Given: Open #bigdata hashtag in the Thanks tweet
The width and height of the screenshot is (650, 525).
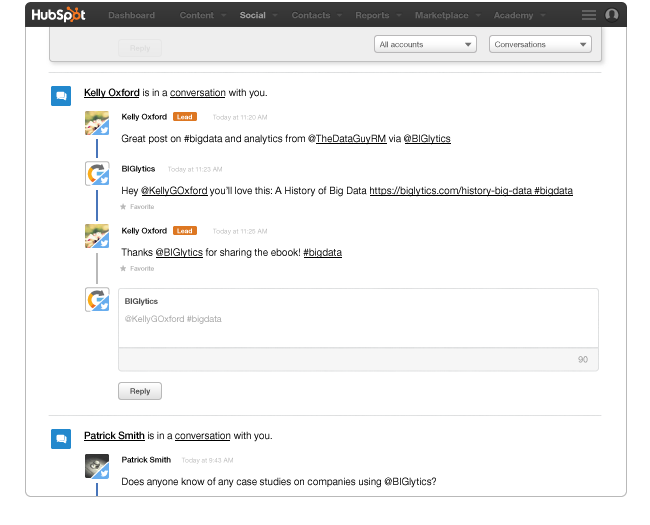Looking at the screenshot, I should pos(323,252).
